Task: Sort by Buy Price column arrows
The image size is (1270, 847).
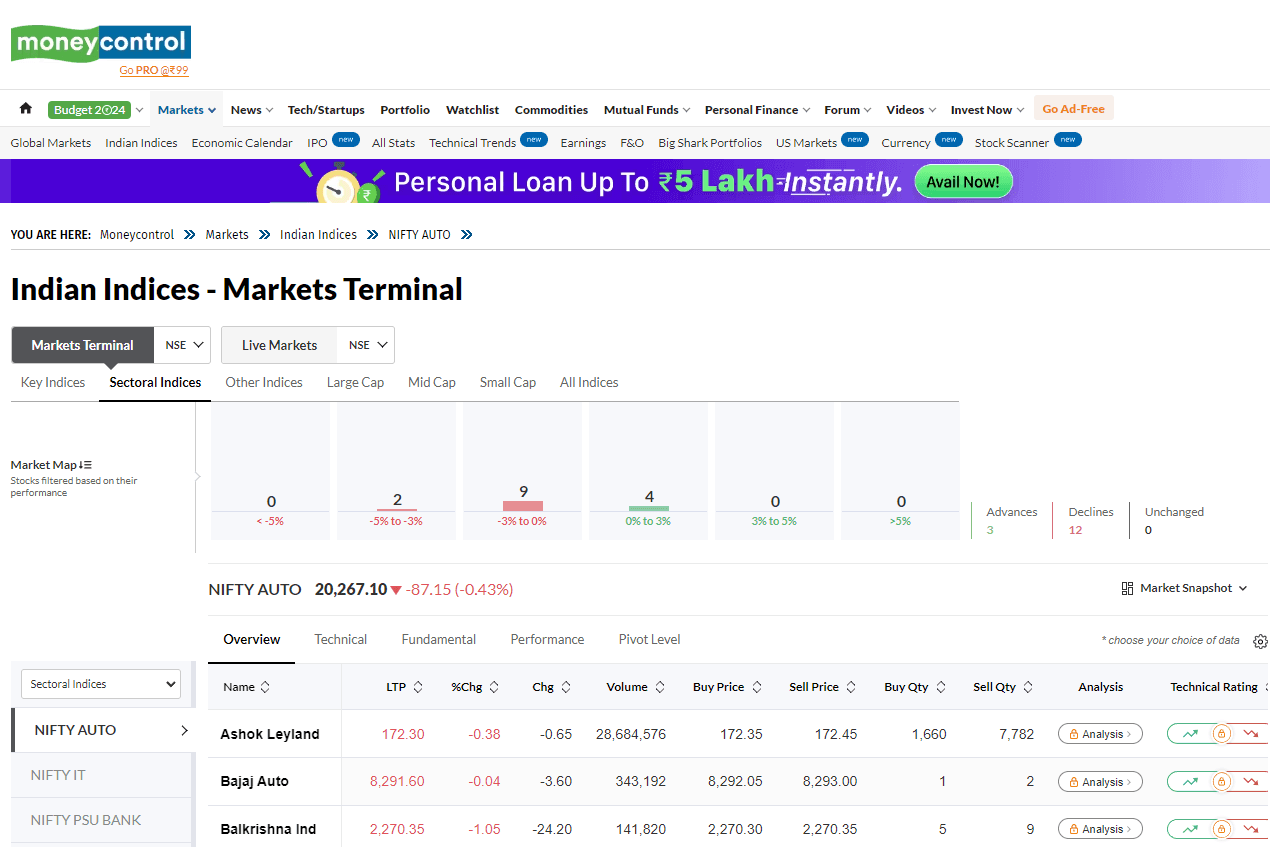Action: (x=757, y=687)
